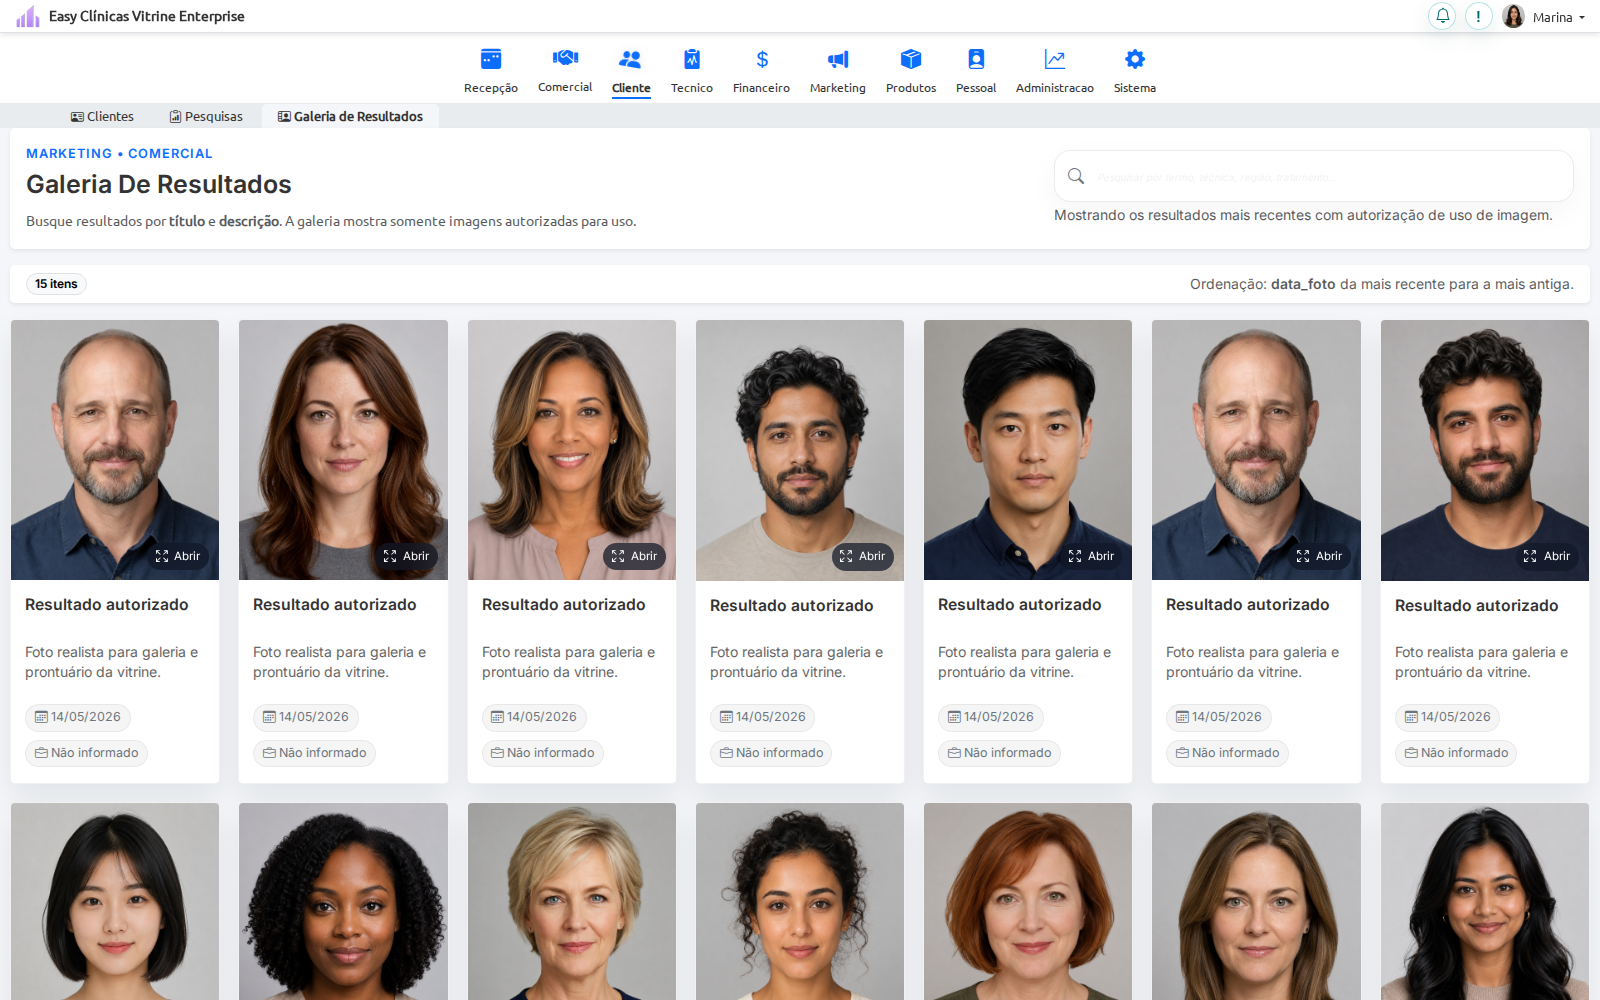Click Marina's profile avatar
This screenshot has width=1600, height=1000.
tap(1513, 16)
